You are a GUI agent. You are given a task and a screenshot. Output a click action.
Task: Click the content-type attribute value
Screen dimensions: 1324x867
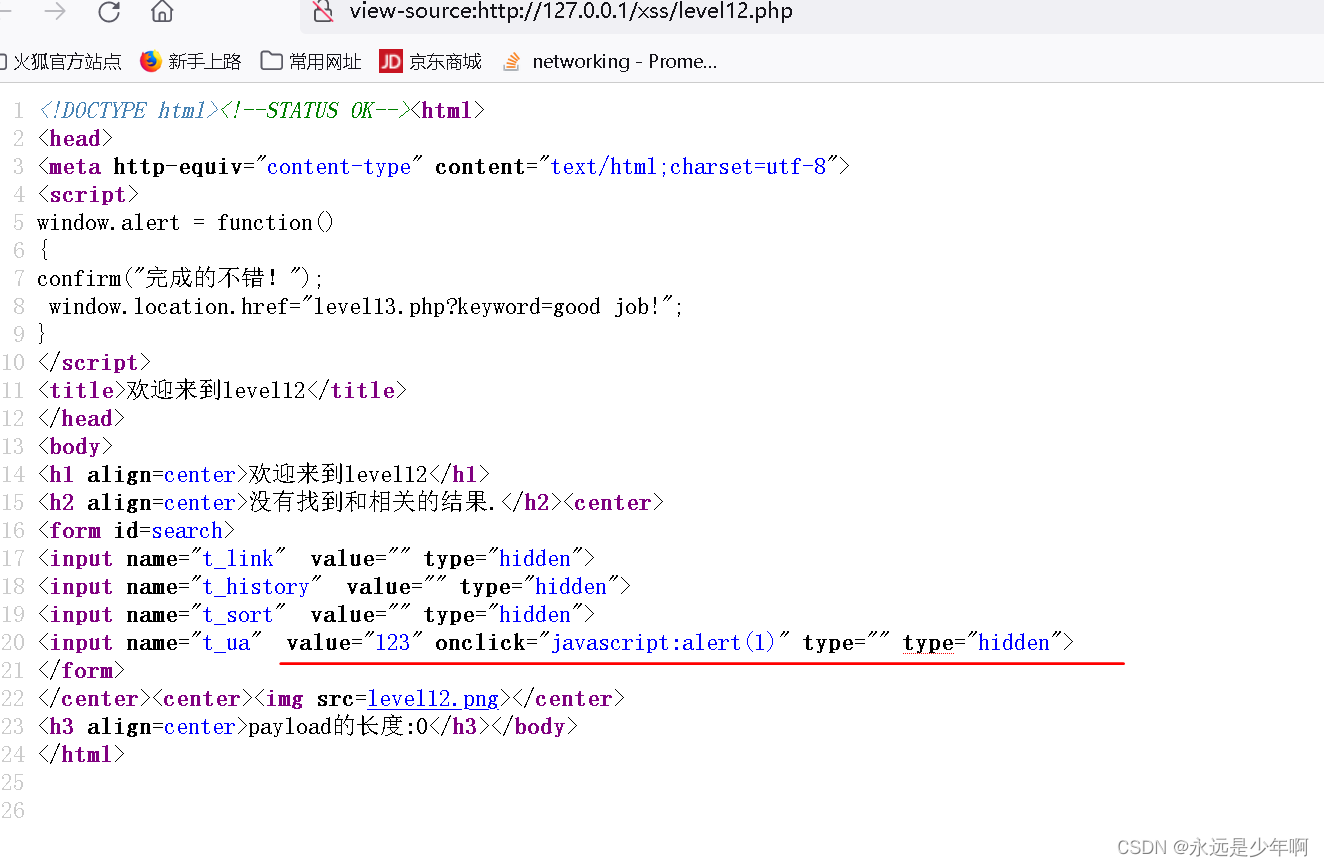click(x=339, y=167)
